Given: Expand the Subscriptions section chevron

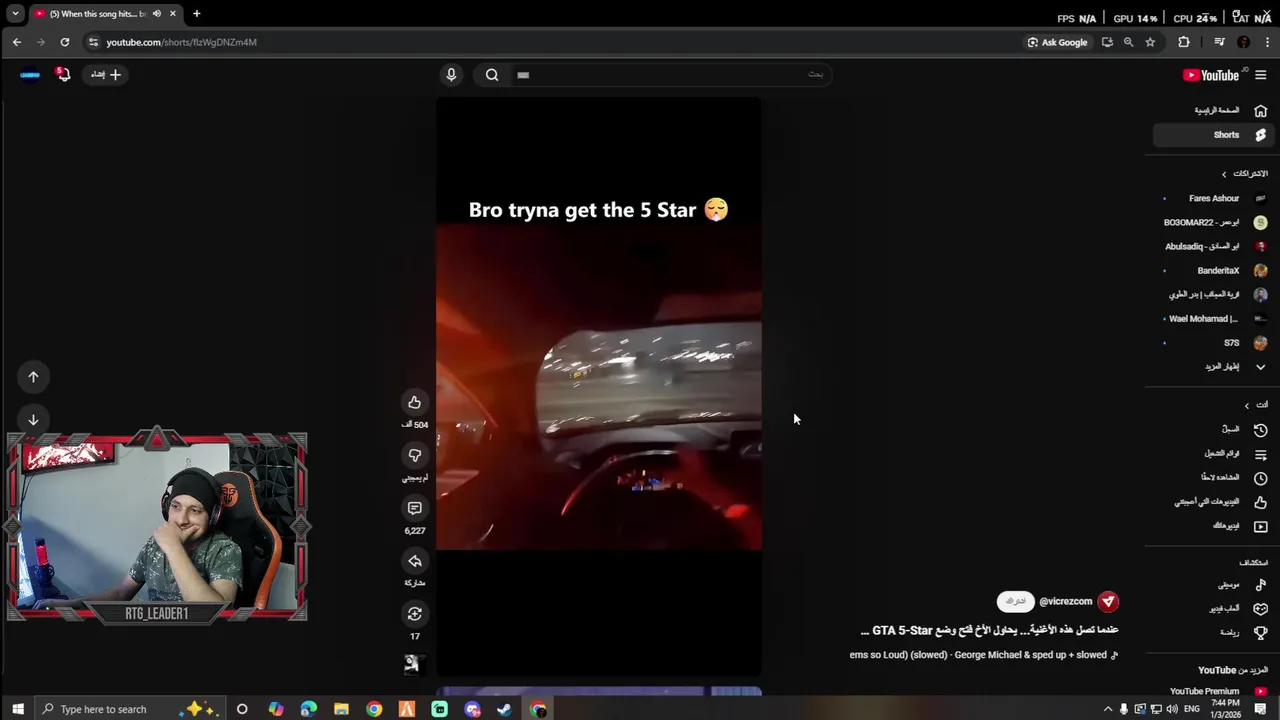Looking at the screenshot, I should click(1224, 174).
